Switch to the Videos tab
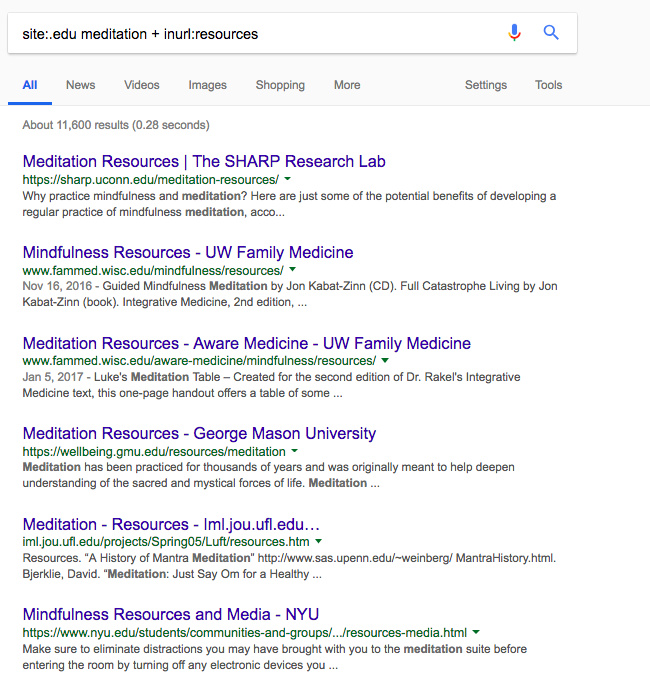Image resolution: width=650 pixels, height=683 pixels. pyautogui.click(x=141, y=85)
